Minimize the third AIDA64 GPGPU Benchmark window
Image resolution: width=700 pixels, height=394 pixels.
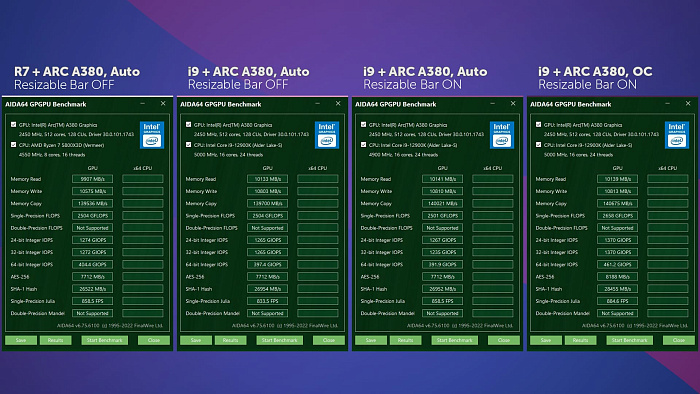pos(492,104)
